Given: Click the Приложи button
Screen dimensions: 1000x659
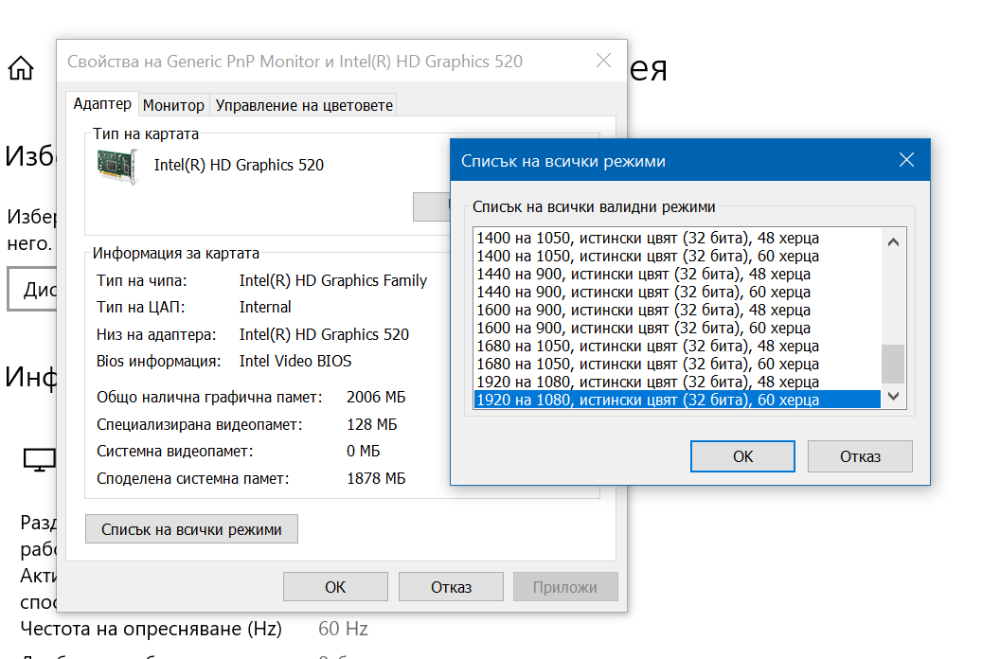Looking at the screenshot, I should (565, 586).
